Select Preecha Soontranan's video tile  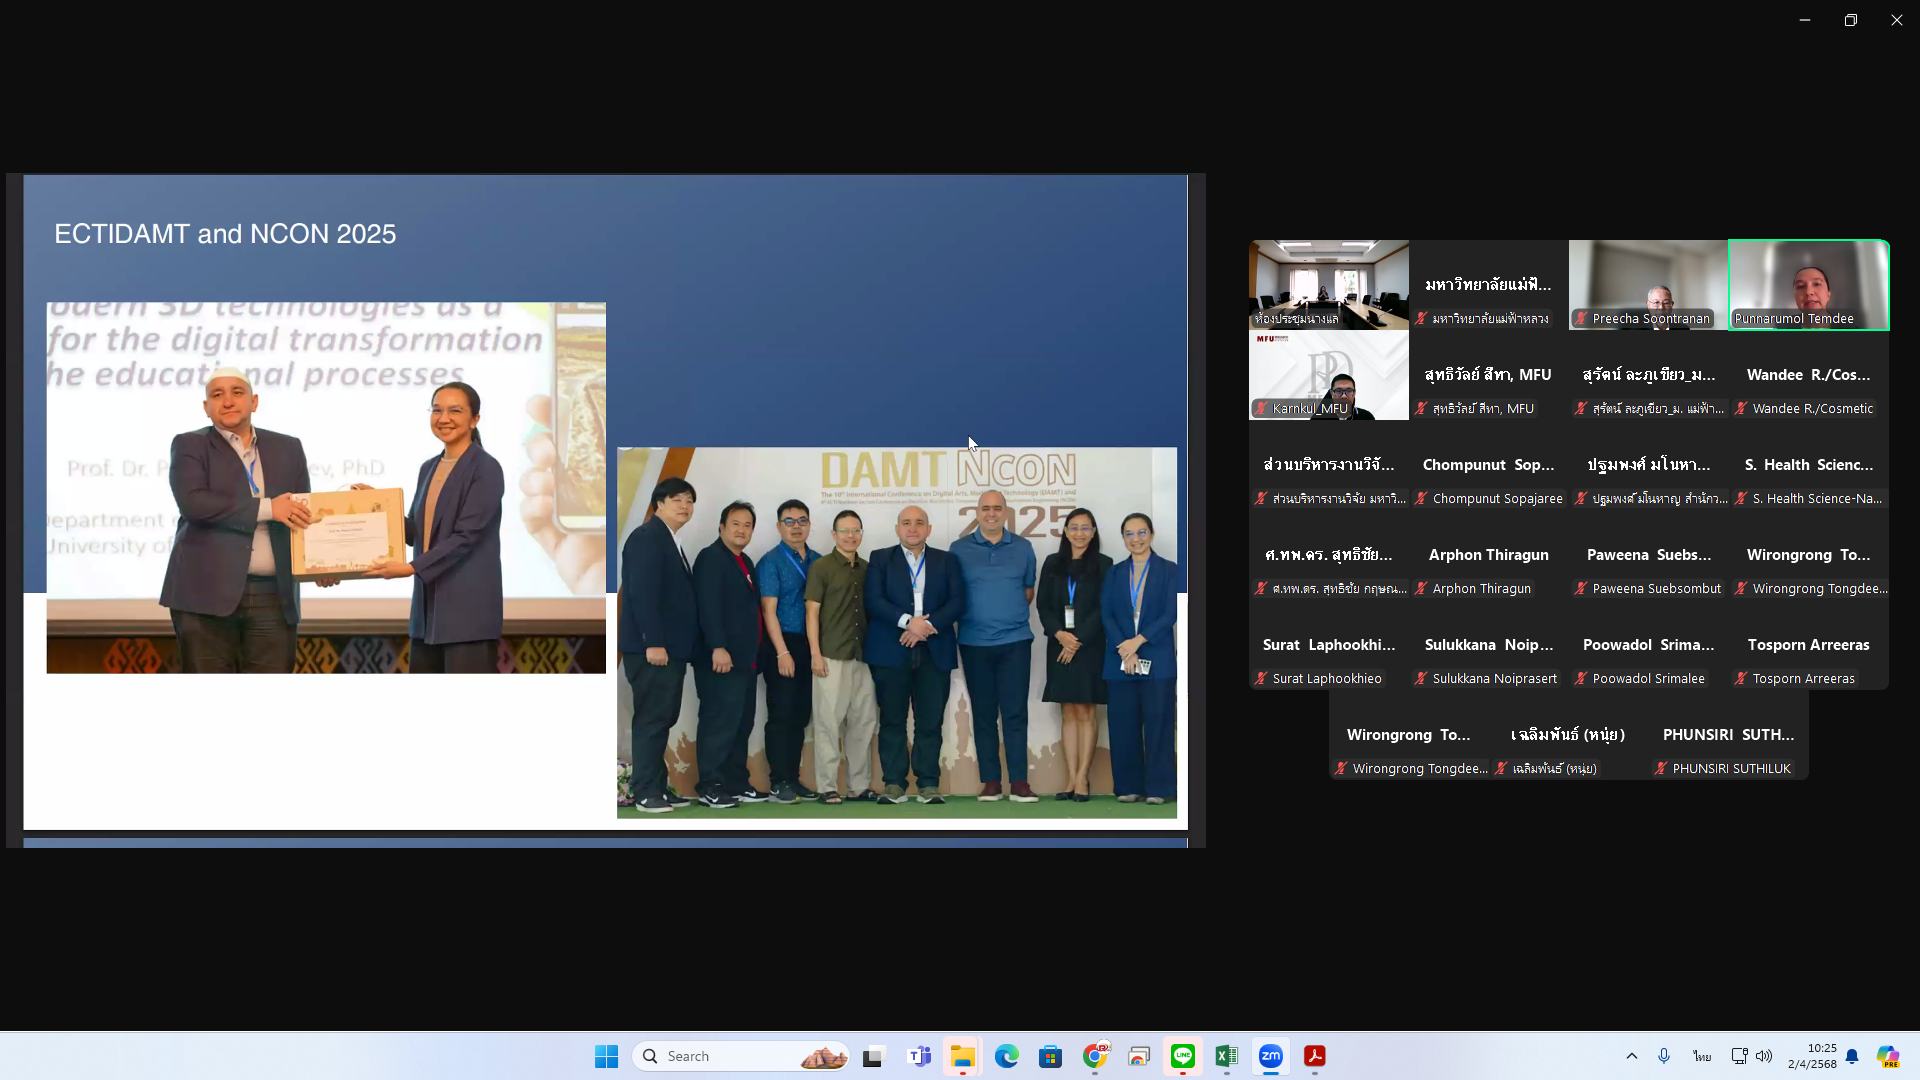tap(1649, 285)
